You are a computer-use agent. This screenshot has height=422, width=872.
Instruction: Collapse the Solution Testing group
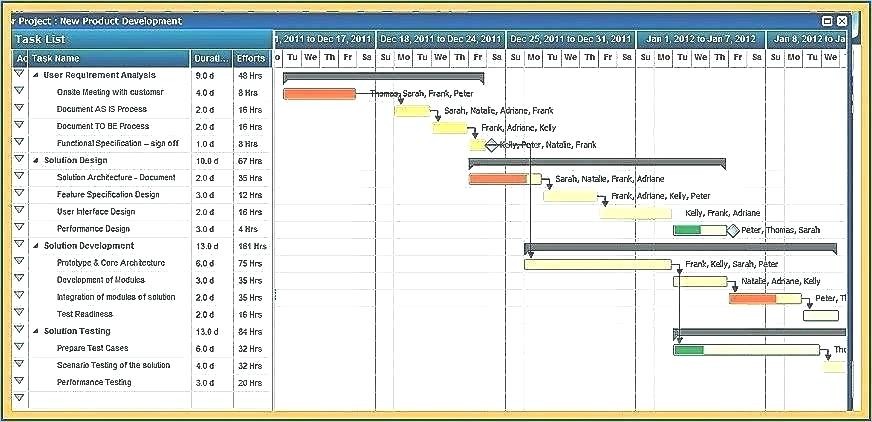point(36,330)
